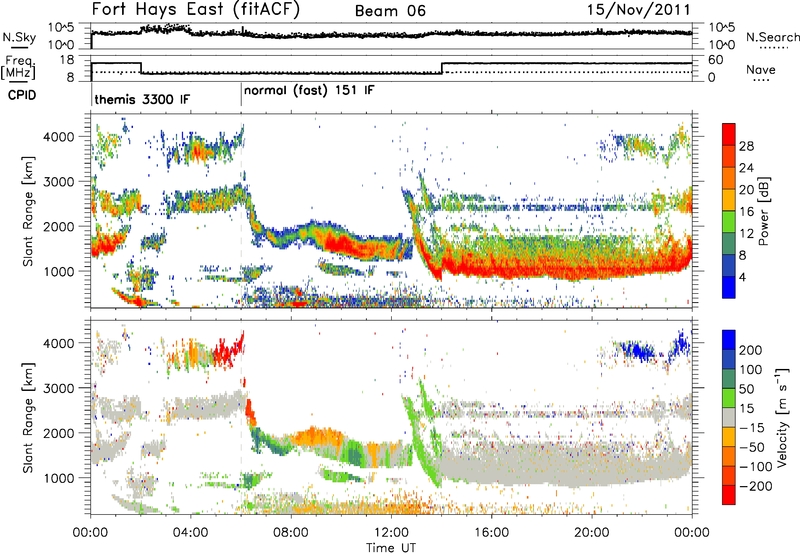
Task: Click the "18" tick on frequency axis
Action: click(x=67, y=60)
